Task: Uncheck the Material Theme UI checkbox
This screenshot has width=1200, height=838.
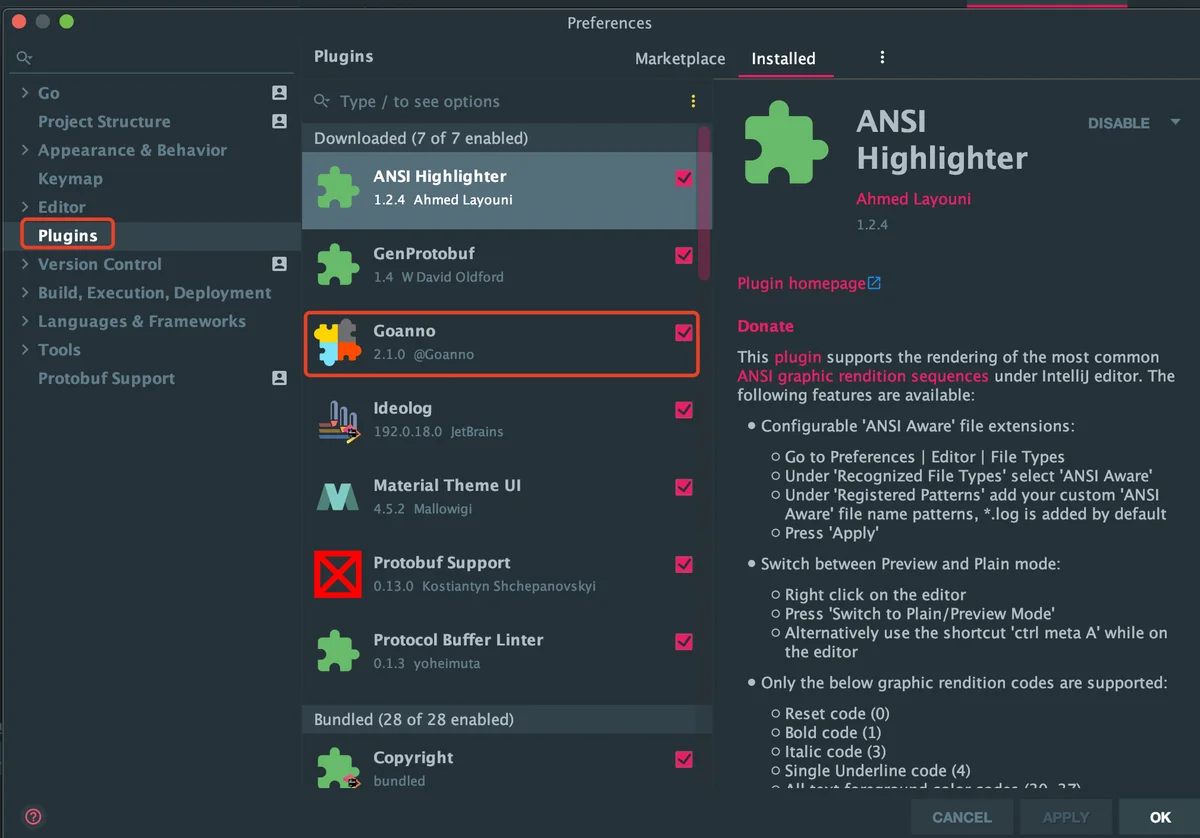Action: pyautogui.click(x=684, y=487)
